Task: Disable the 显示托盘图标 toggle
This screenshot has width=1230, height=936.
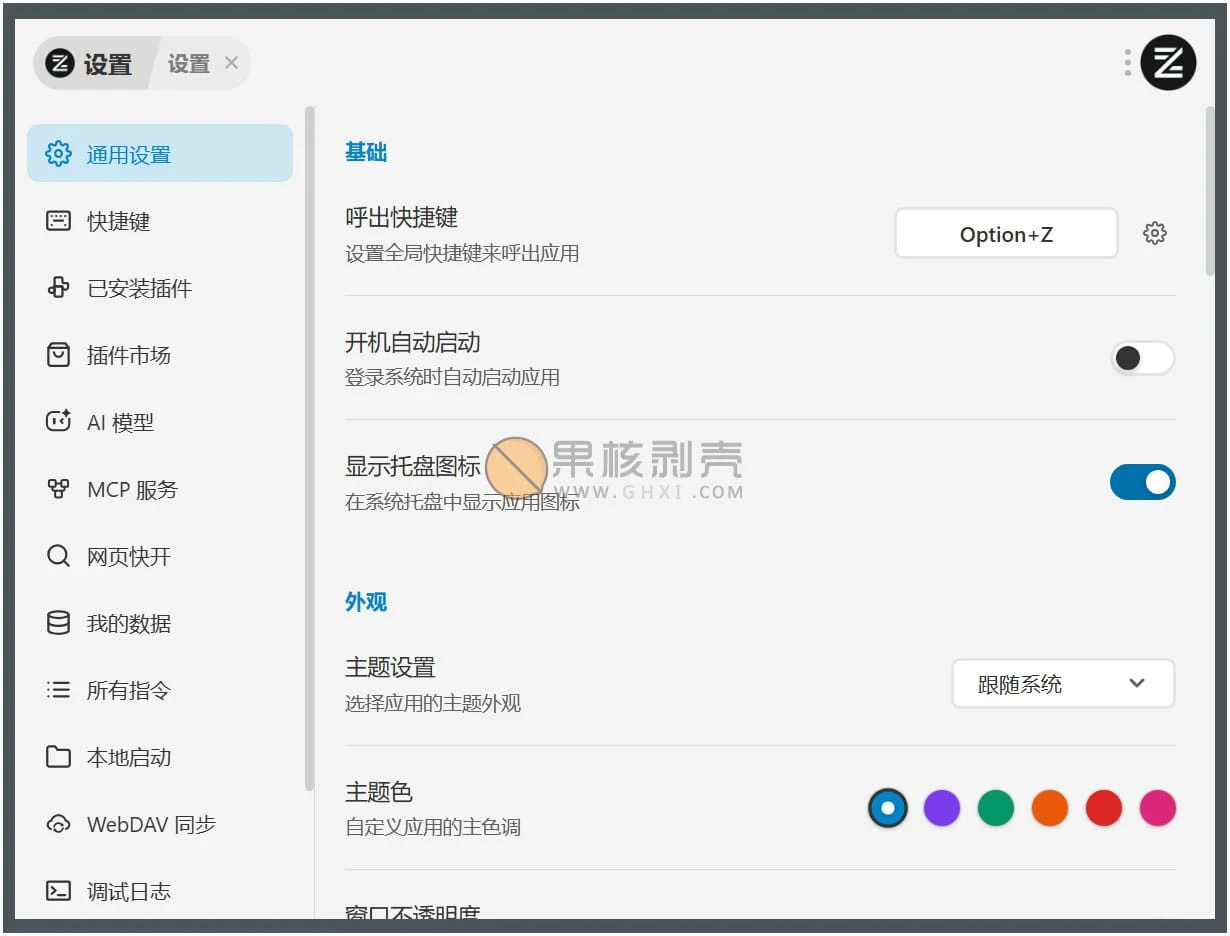Action: point(1142,482)
